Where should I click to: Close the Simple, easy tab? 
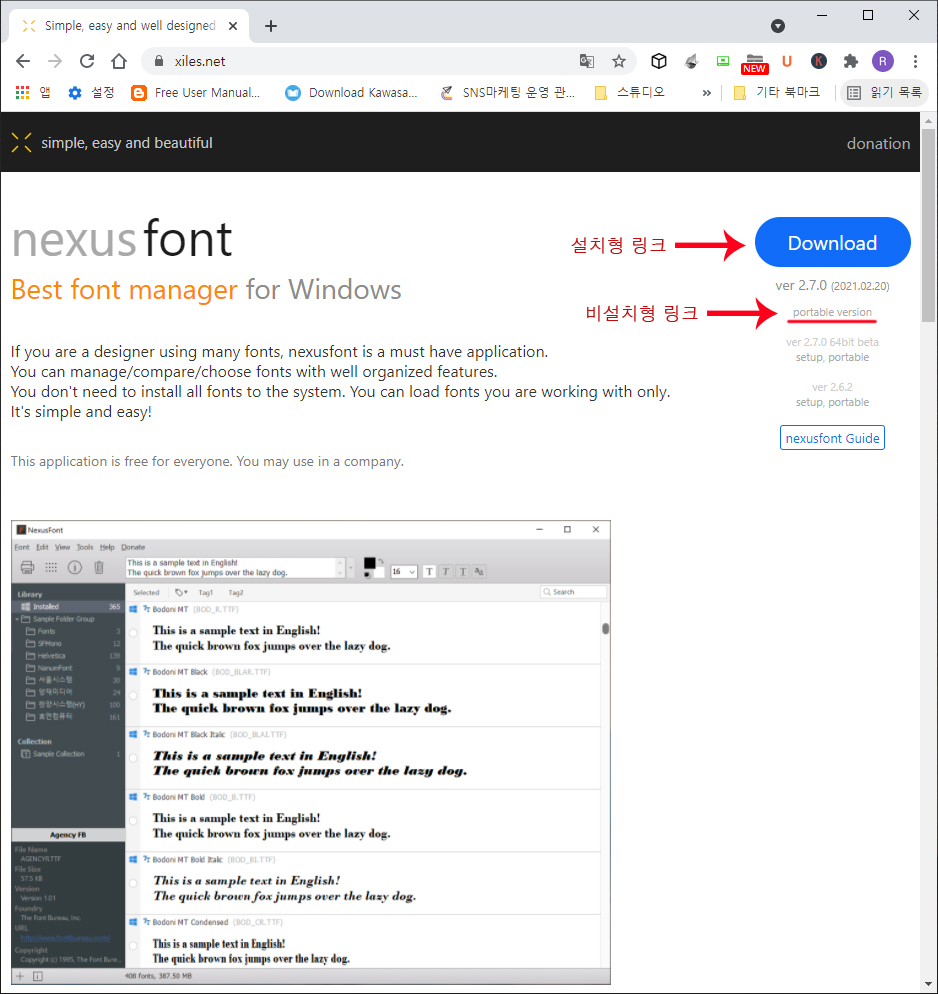point(233,26)
